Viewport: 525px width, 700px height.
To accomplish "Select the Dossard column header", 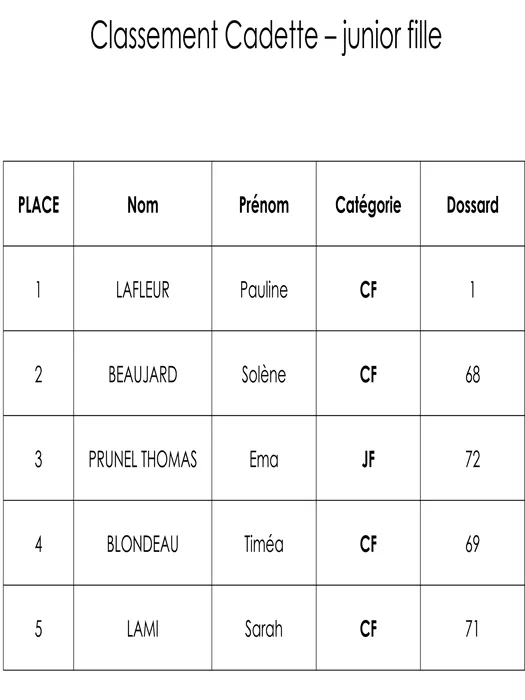I will tap(473, 205).
